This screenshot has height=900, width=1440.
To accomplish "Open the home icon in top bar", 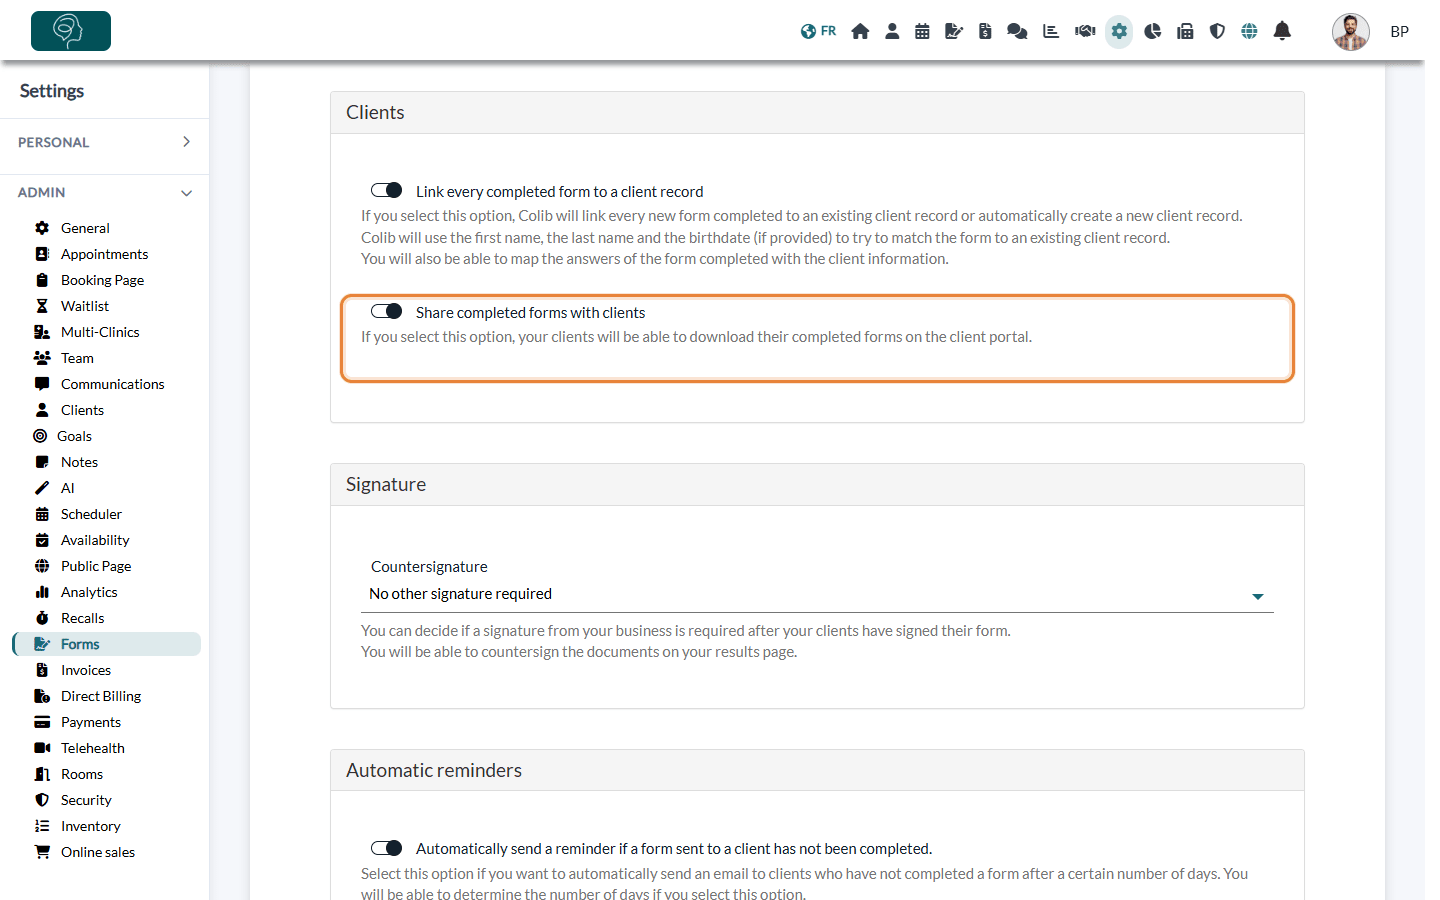I will (x=860, y=31).
